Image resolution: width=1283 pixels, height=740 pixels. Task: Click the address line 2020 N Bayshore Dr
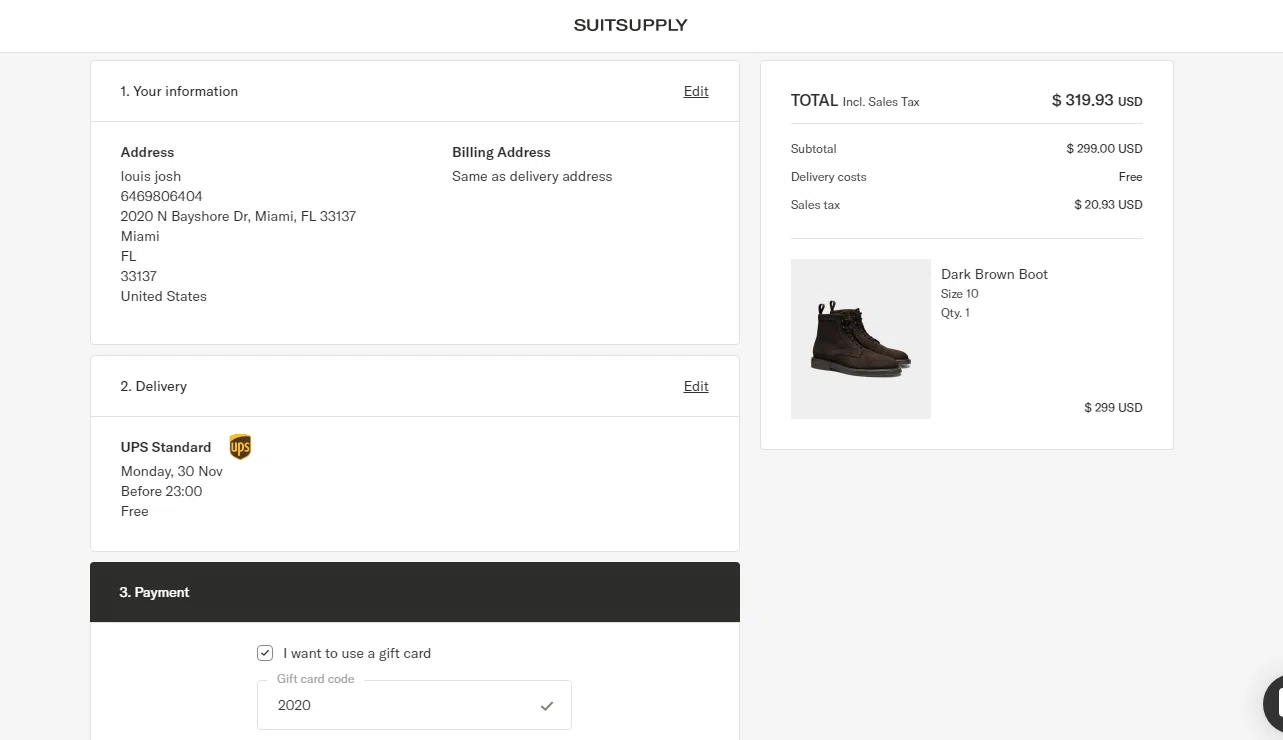[x=238, y=216]
